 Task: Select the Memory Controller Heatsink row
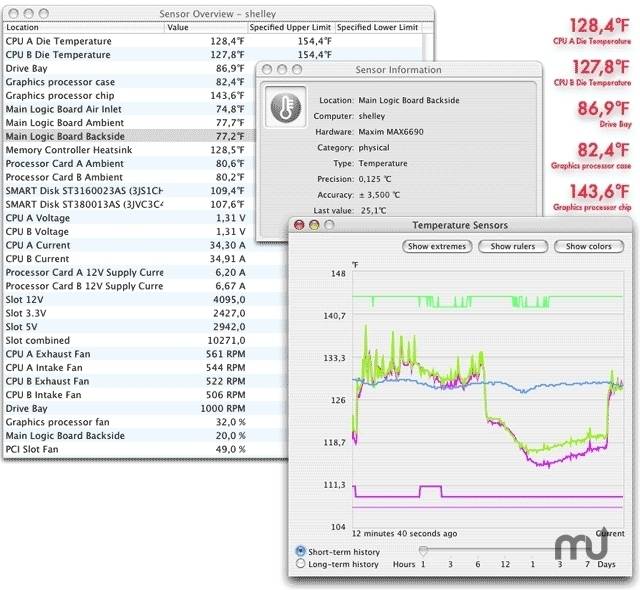tap(129, 150)
